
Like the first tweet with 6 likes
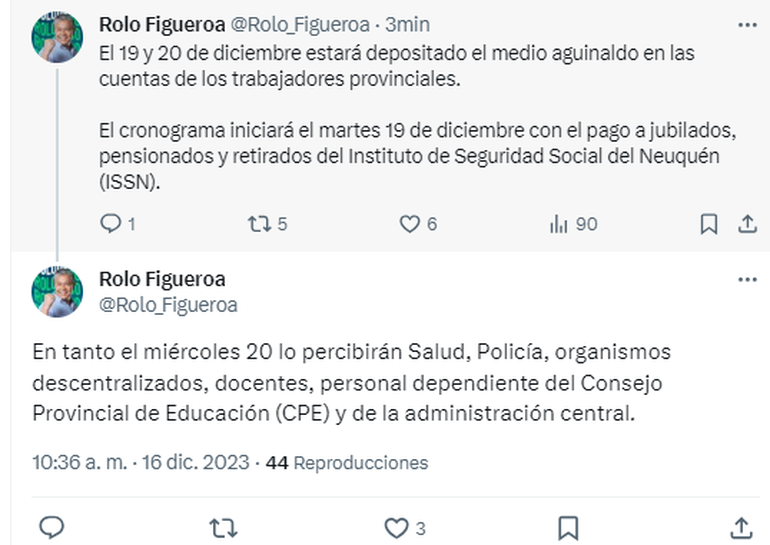point(409,224)
